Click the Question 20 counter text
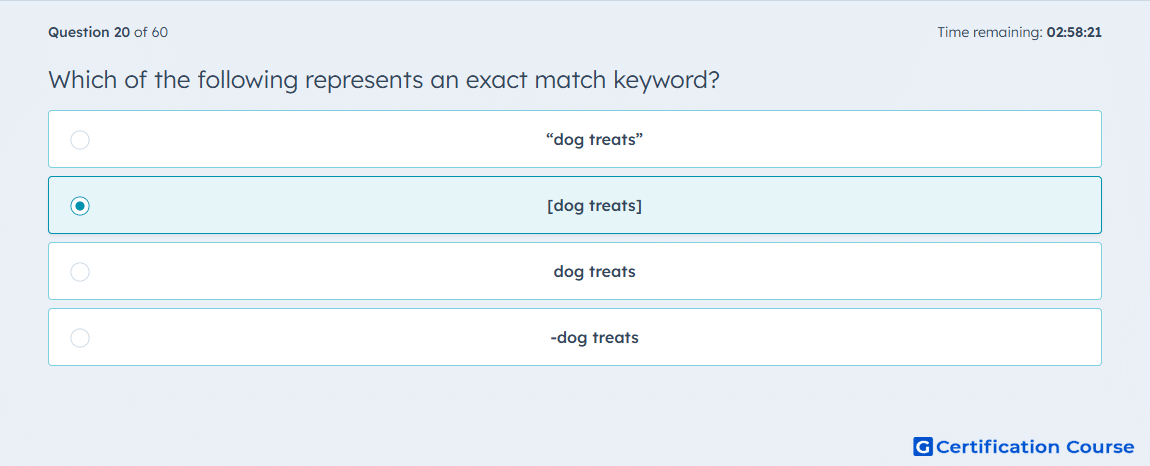The height and width of the screenshot is (466, 1150). coord(89,32)
